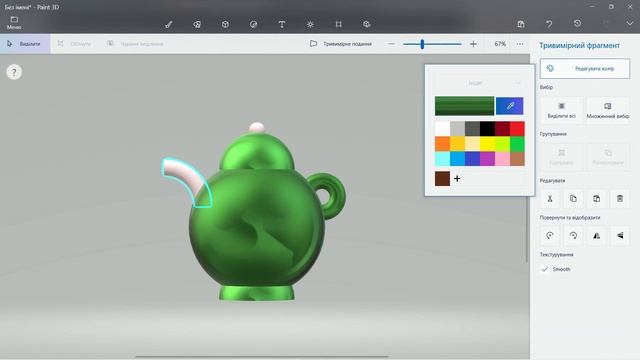Pick the black color swatch
Image resolution: width=640 pixels, height=360 pixels.
[487, 129]
